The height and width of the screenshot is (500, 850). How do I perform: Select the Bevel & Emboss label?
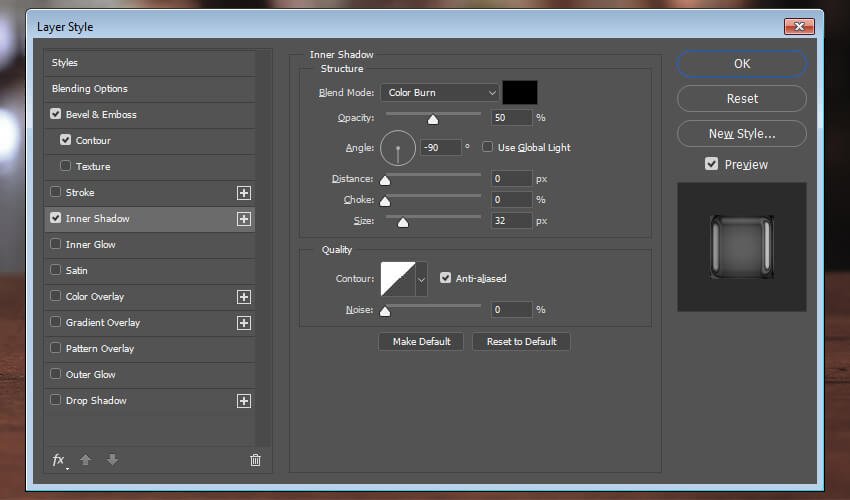101,114
